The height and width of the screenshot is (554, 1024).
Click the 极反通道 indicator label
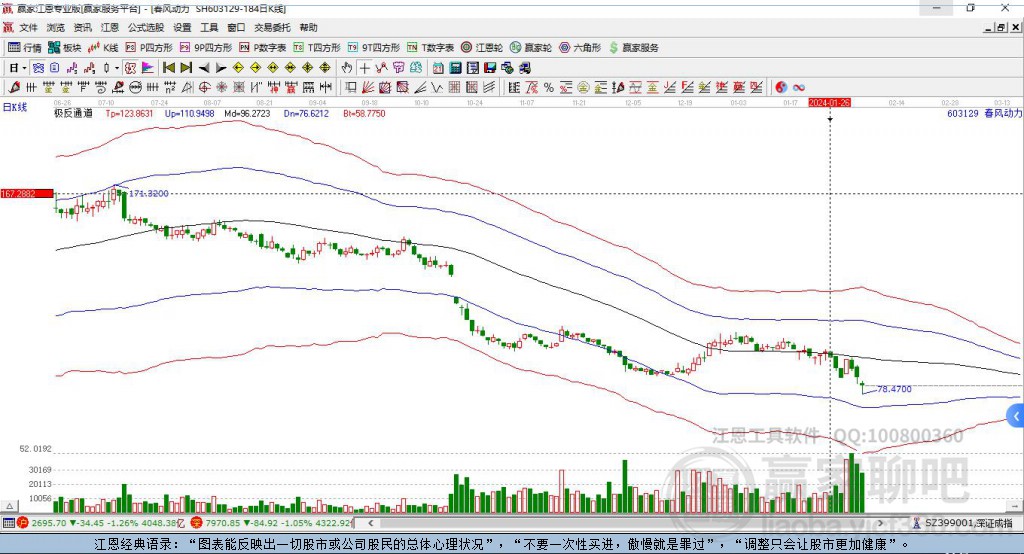tap(73, 113)
